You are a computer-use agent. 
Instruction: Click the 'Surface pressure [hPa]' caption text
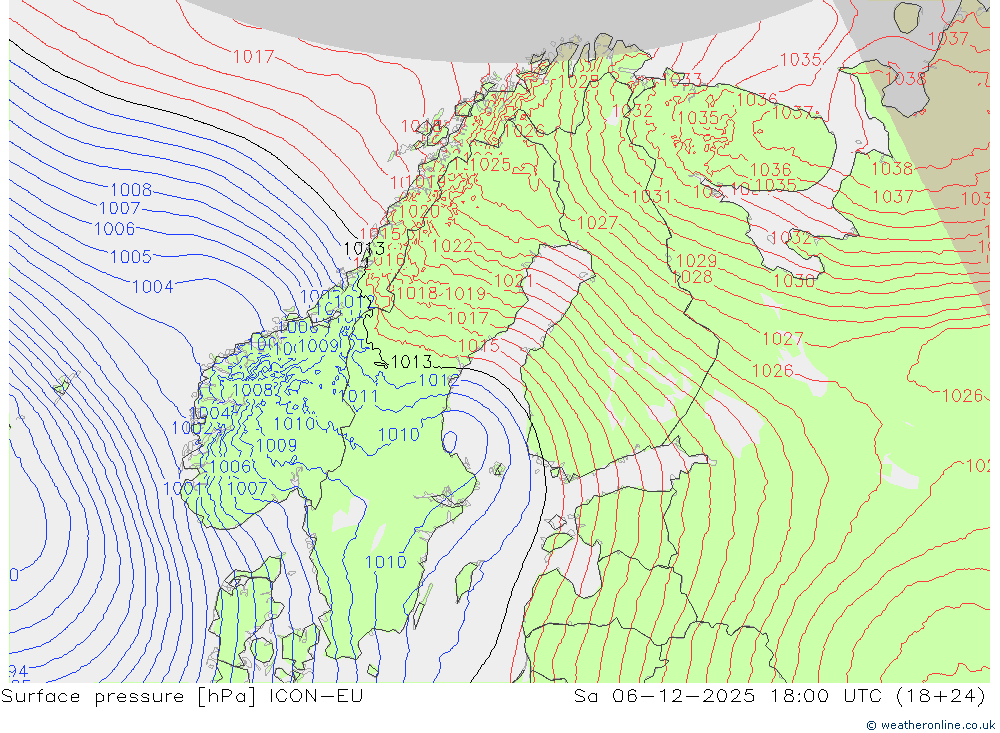(128, 696)
